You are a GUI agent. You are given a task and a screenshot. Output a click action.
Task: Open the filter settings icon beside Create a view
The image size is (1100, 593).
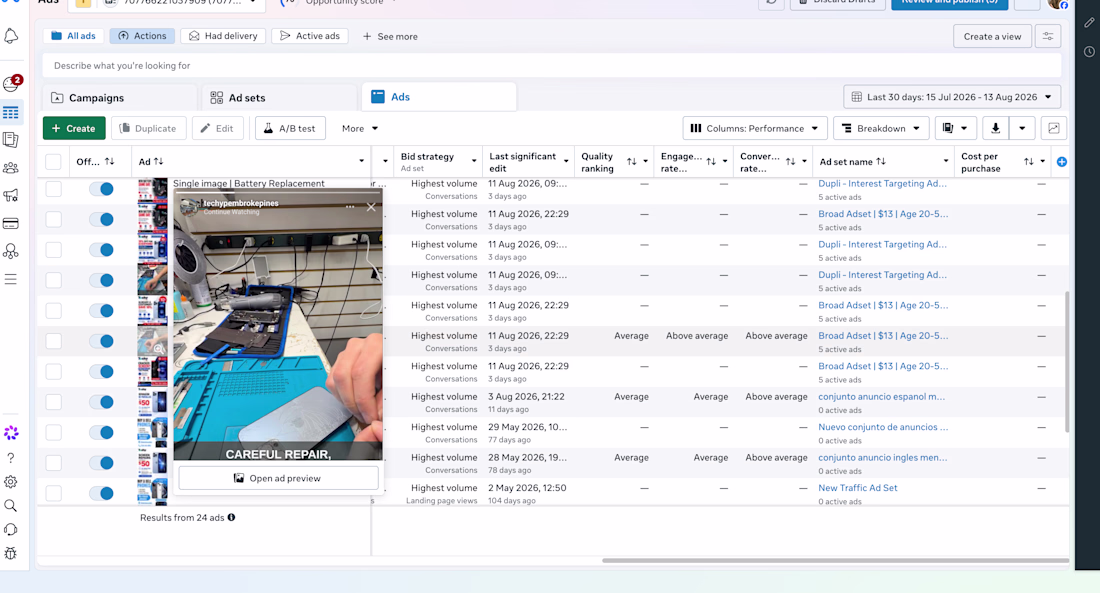(x=1047, y=36)
